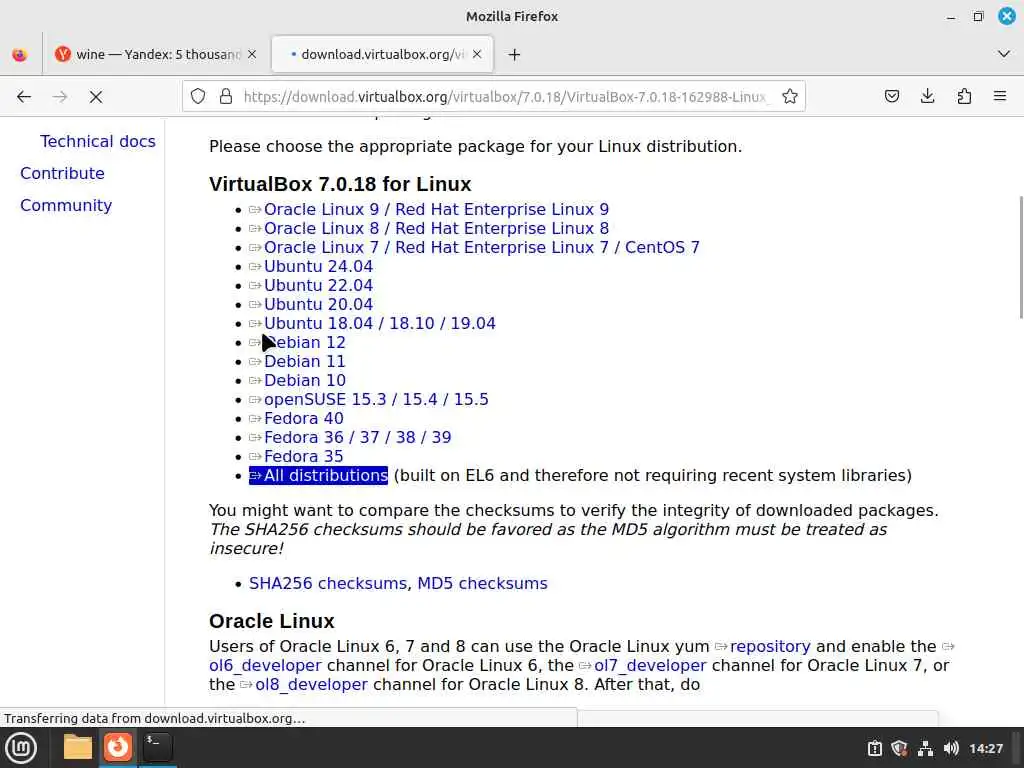
Task: Save page to Pocket
Action: [892, 97]
